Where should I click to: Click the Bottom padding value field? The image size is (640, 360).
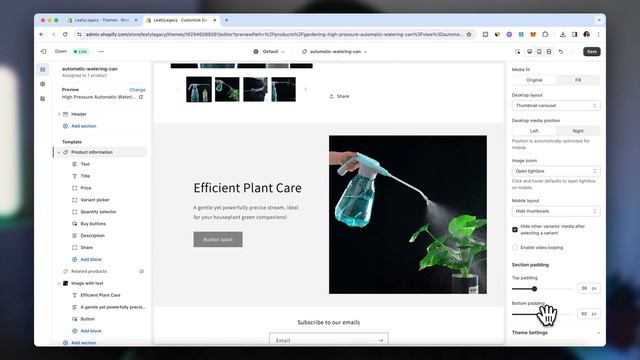[588, 314]
